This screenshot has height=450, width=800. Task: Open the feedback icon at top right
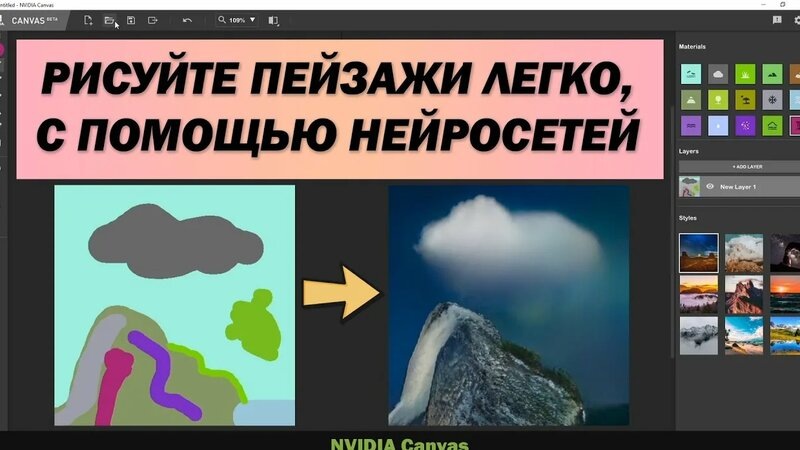tap(777, 20)
